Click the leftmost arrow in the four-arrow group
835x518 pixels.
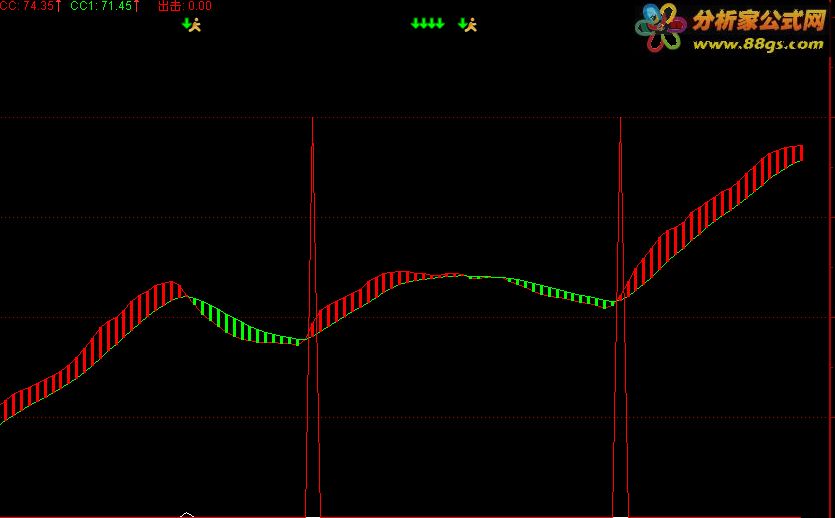[x=415, y=23]
